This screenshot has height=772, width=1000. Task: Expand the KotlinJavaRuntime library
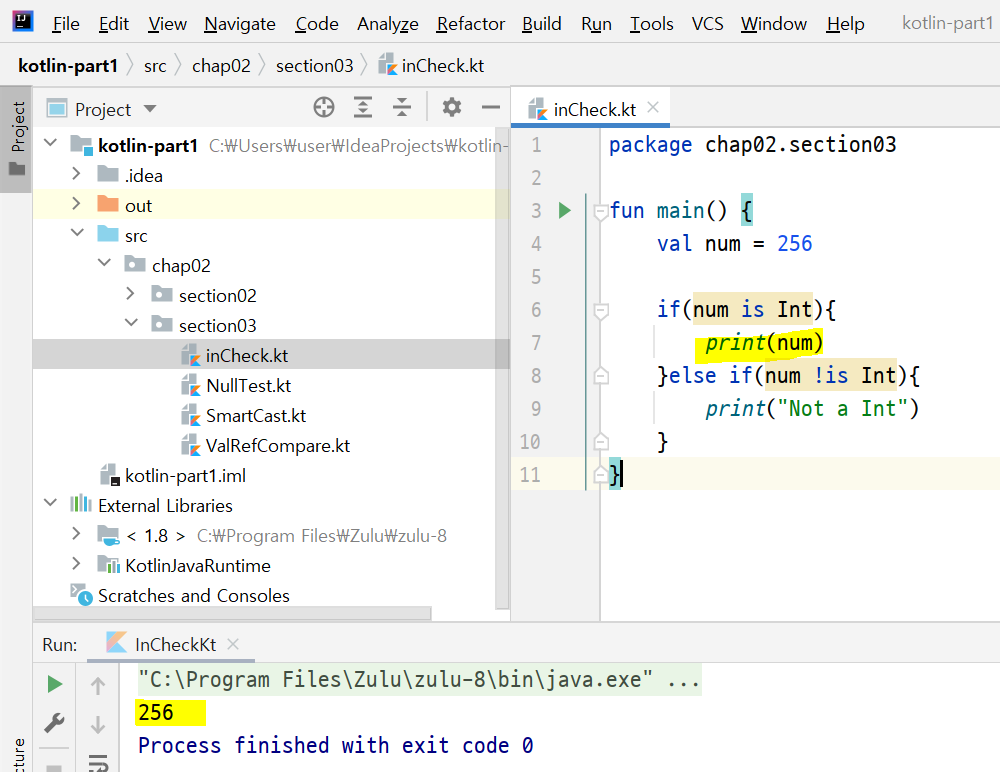pyautogui.click(x=77, y=563)
